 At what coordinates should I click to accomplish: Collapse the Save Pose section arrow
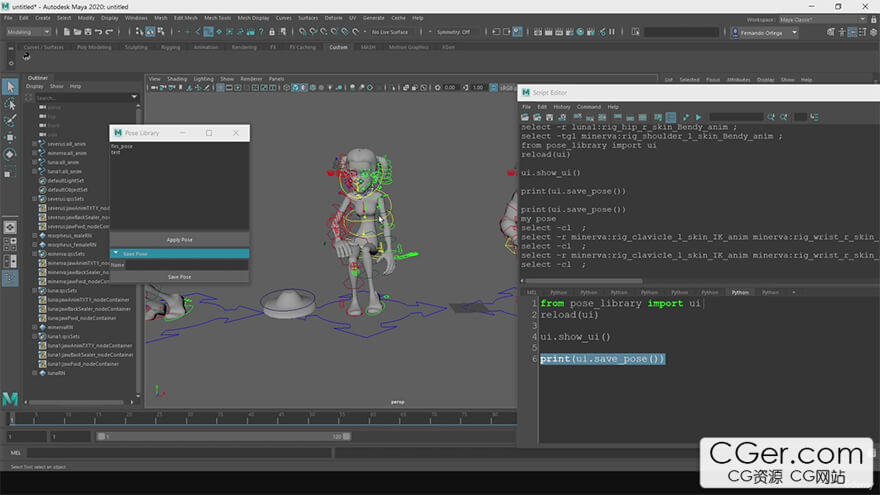pos(116,253)
